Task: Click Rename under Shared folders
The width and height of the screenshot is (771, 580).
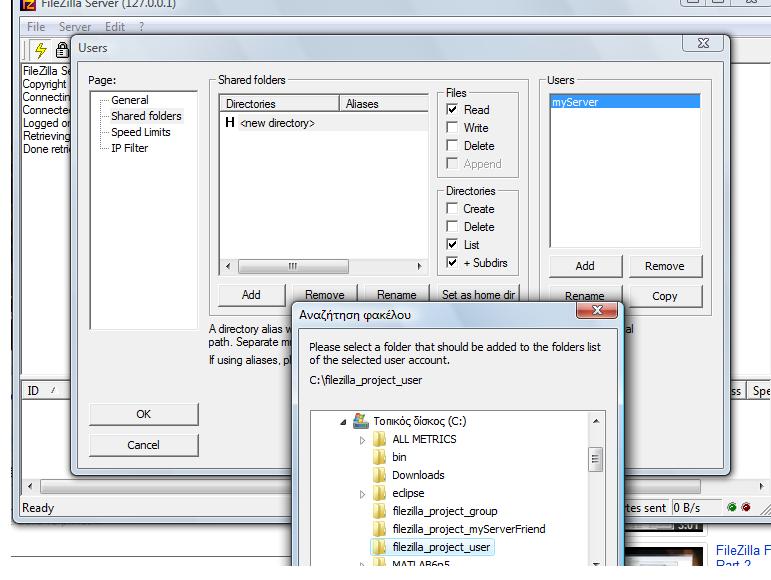Action: tap(396, 294)
